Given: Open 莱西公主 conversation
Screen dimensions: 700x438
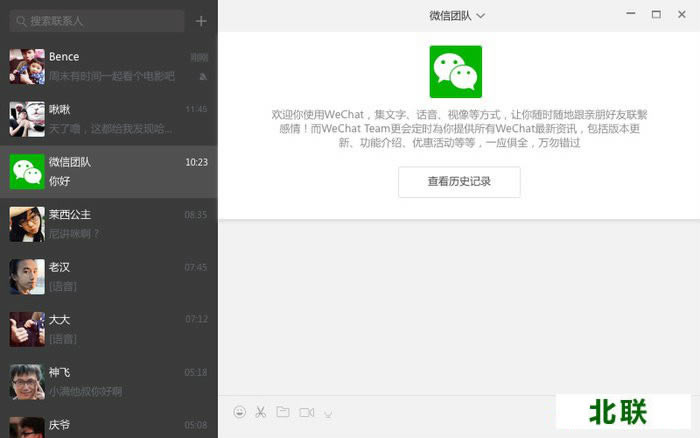Looking at the screenshot, I should [x=108, y=224].
